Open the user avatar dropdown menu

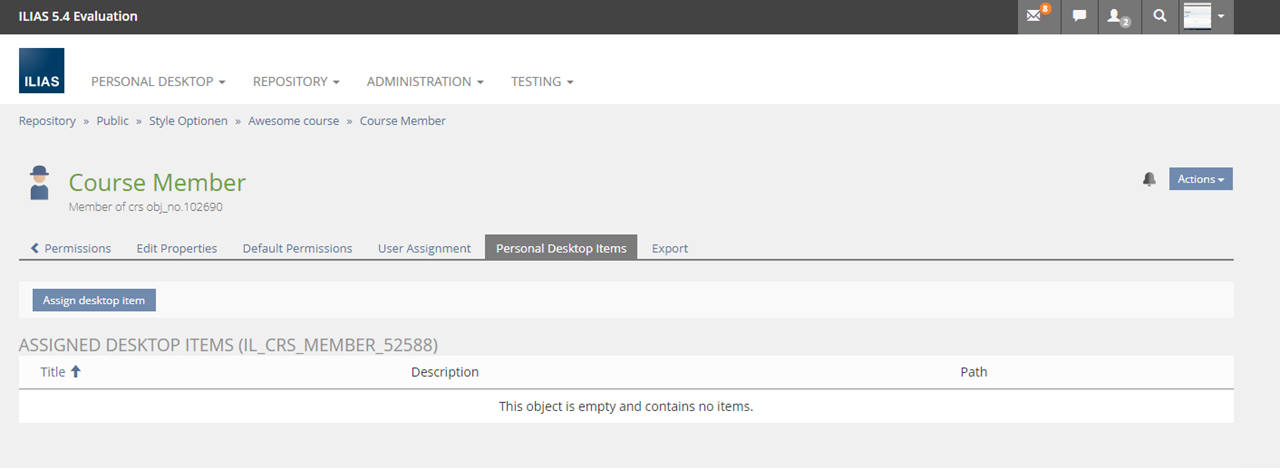point(1206,17)
